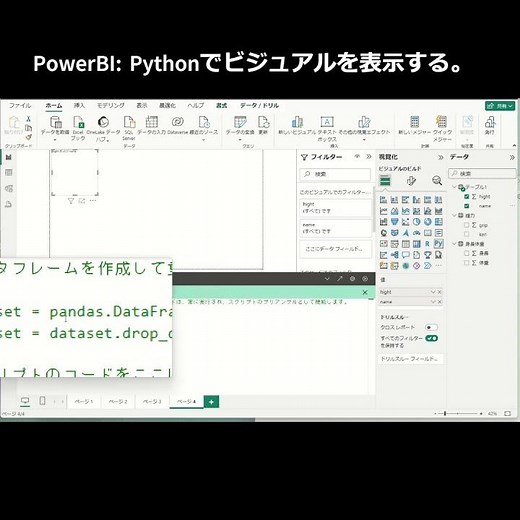520x520 pixels.
Task: Select the Funnel chart visual icon
Action: [x=394, y=222]
